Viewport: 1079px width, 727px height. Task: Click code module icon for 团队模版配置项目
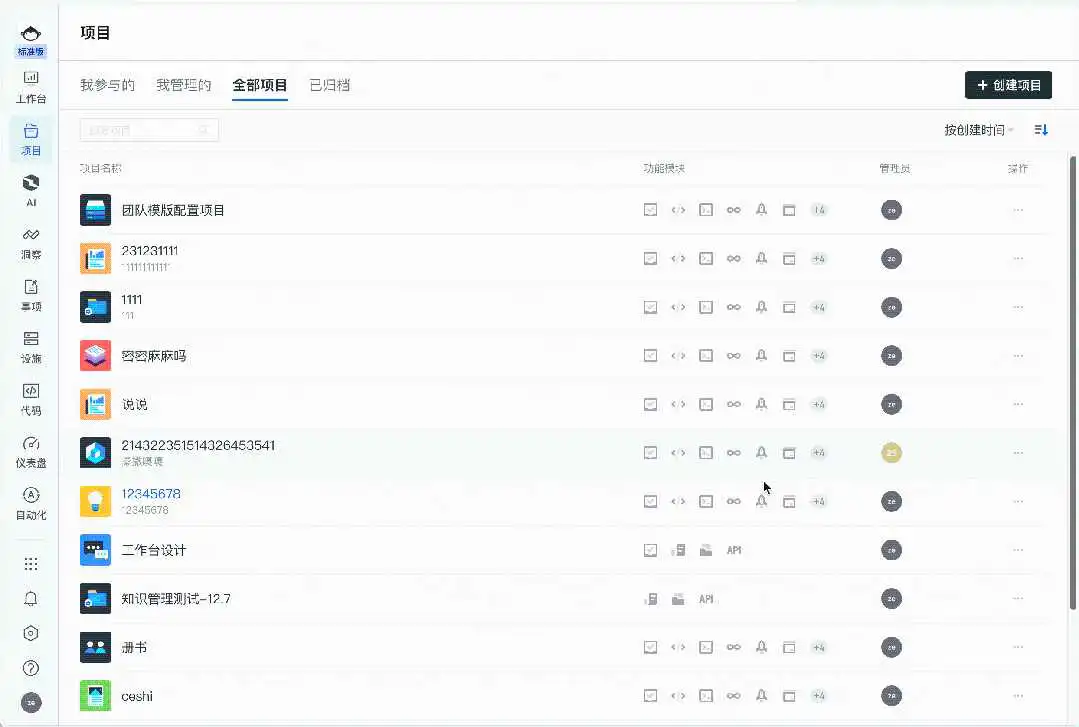(x=678, y=210)
